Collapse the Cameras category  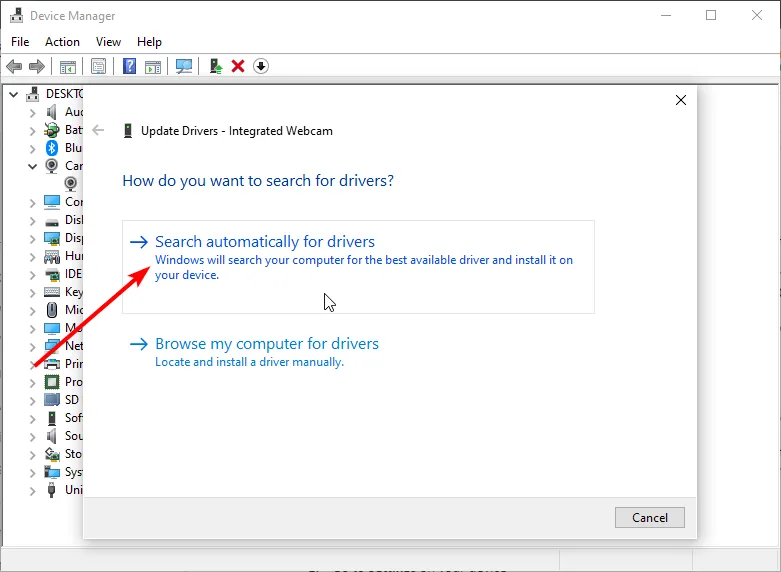[x=33, y=166]
